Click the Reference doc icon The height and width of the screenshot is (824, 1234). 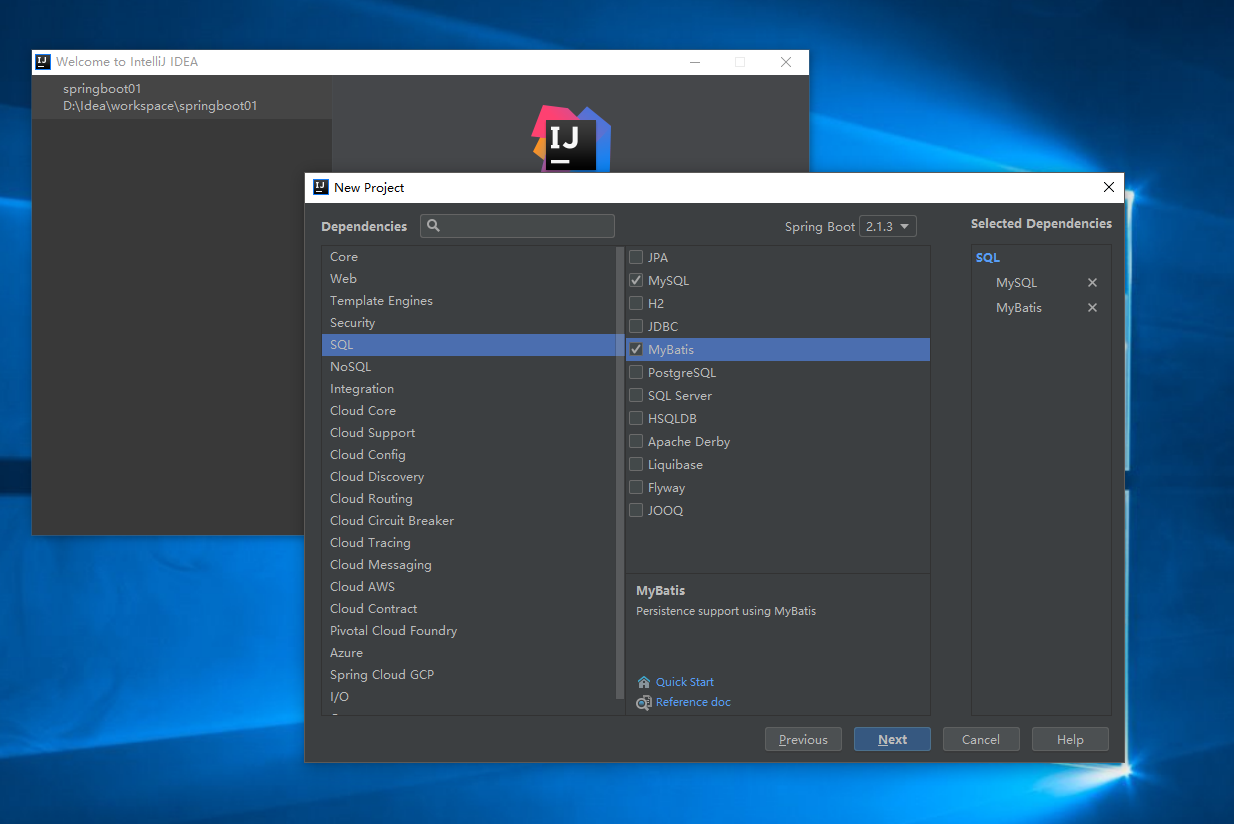pos(644,702)
